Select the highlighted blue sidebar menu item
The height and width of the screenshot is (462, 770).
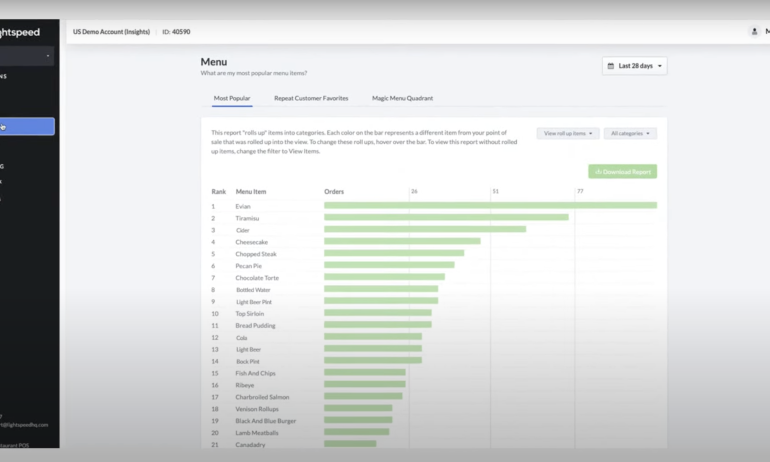point(27,126)
